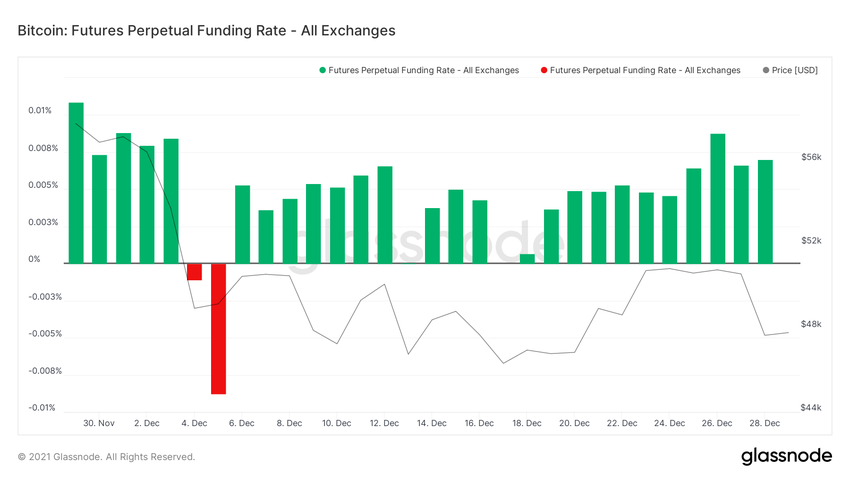Click the 28. Dec x-axis label
Viewport: 850px width, 478px height.
[764, 423]
